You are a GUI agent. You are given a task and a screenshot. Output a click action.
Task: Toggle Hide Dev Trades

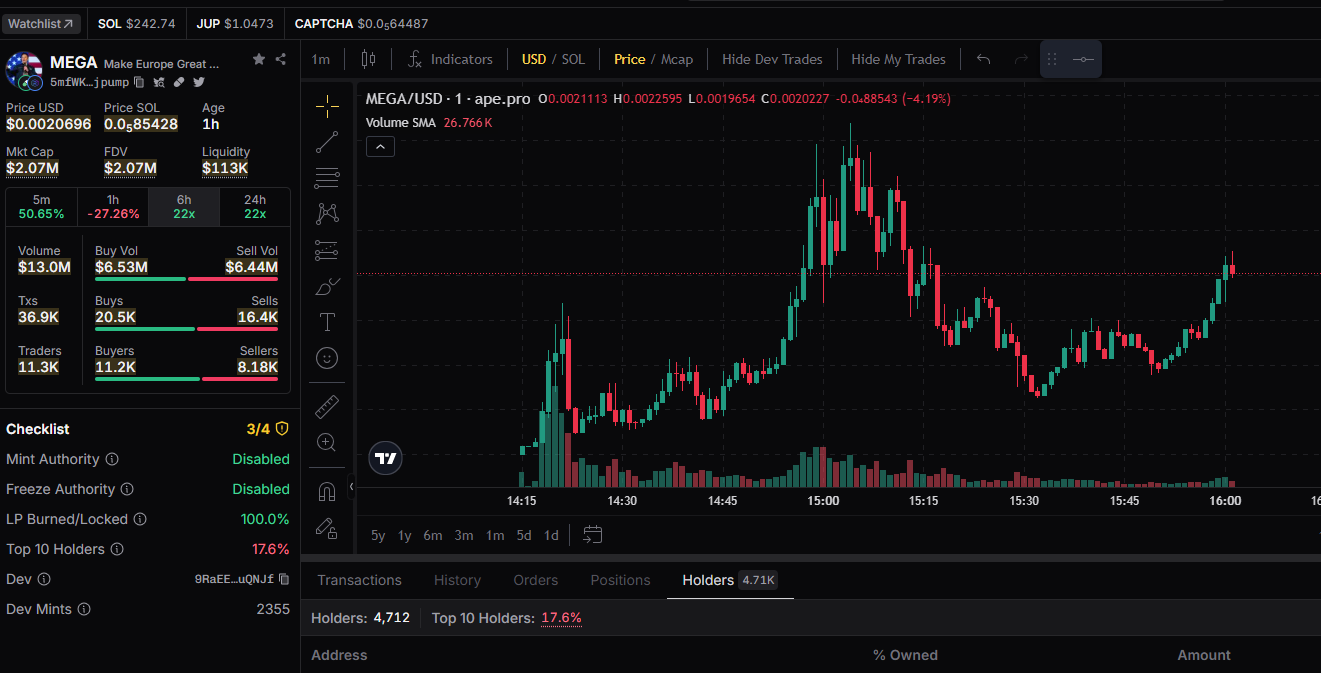[x=772, y=59]
